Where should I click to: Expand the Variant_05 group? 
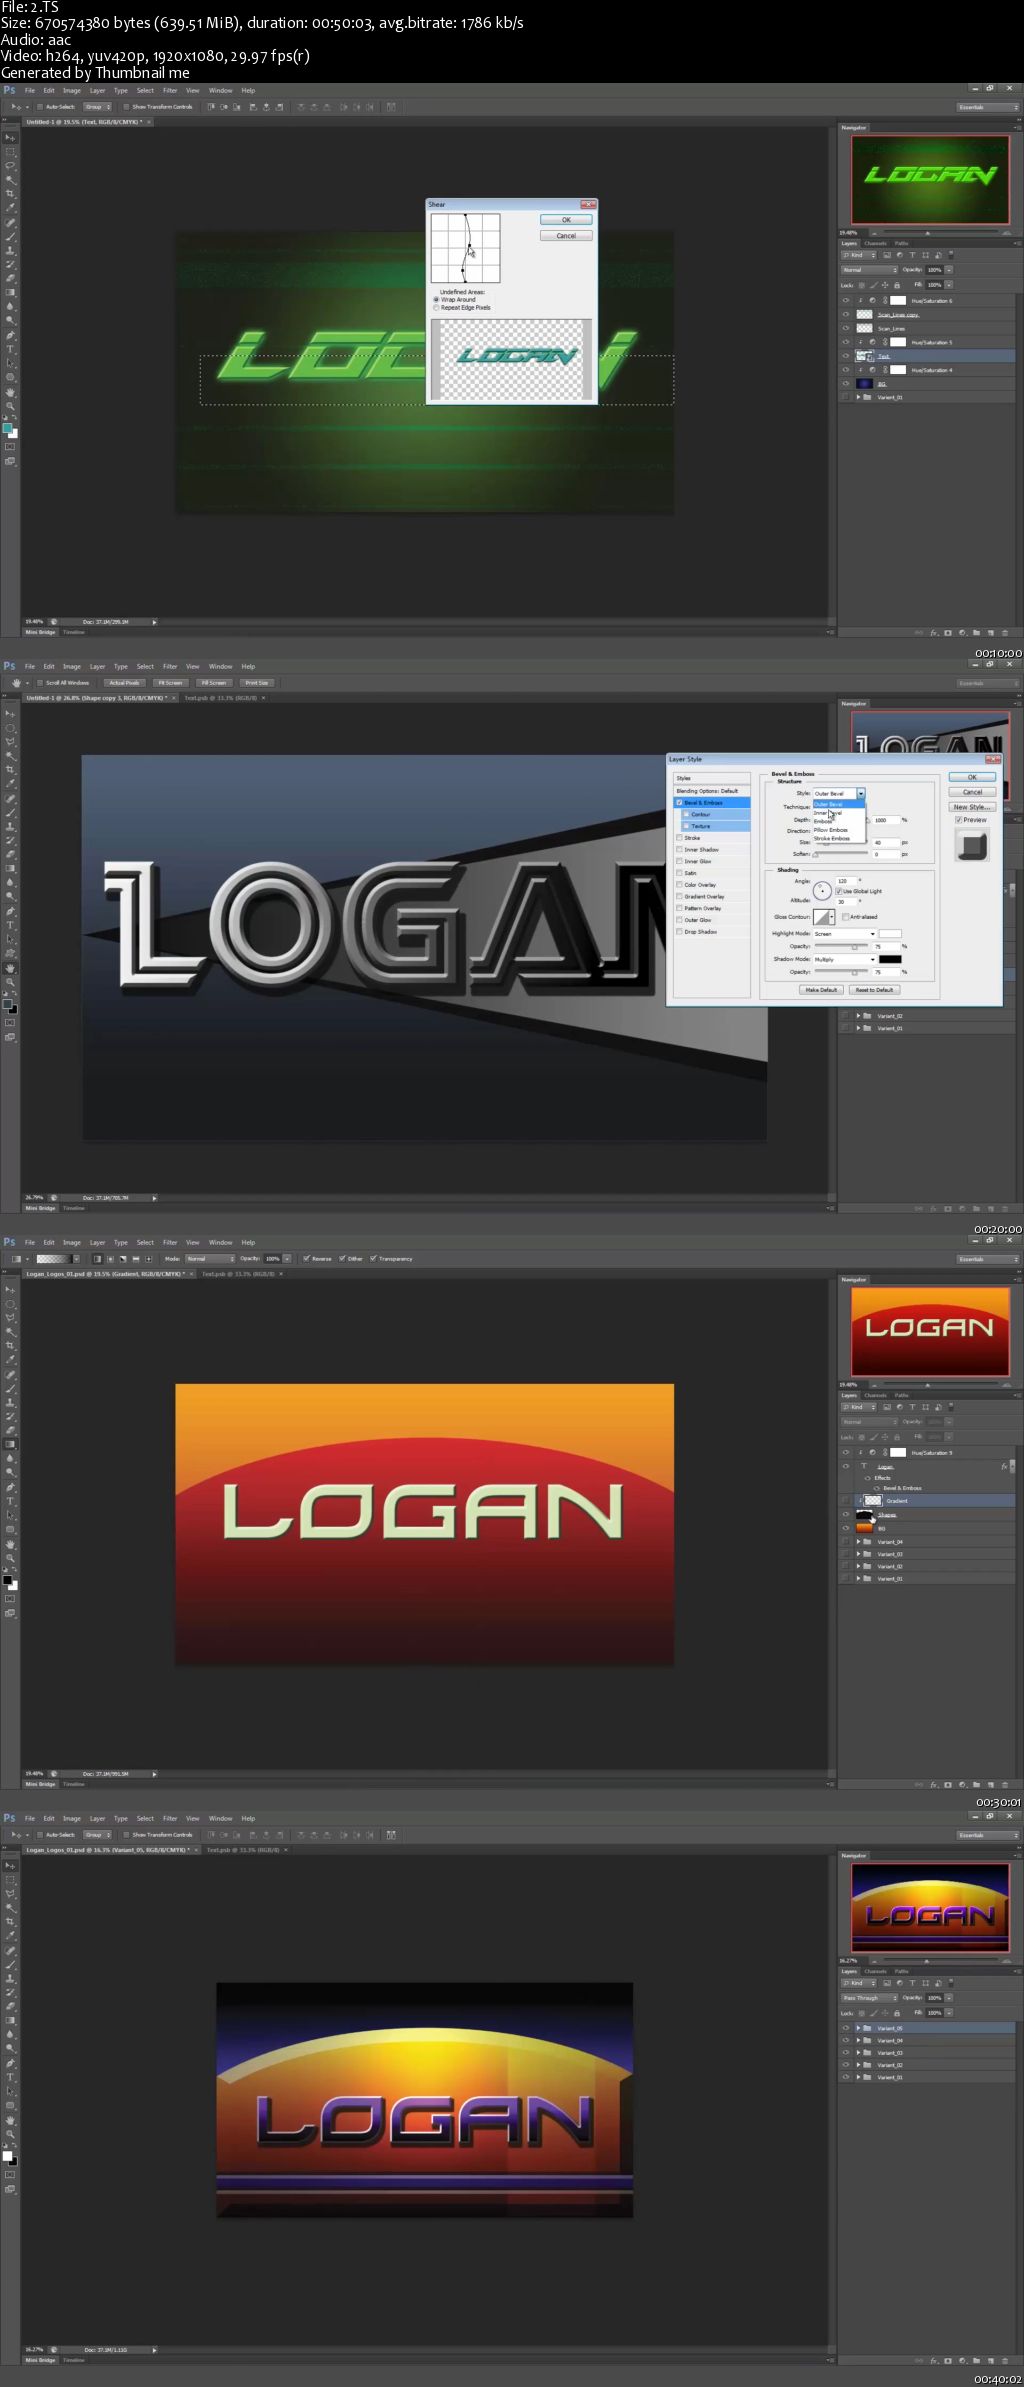click(858, 2028)
